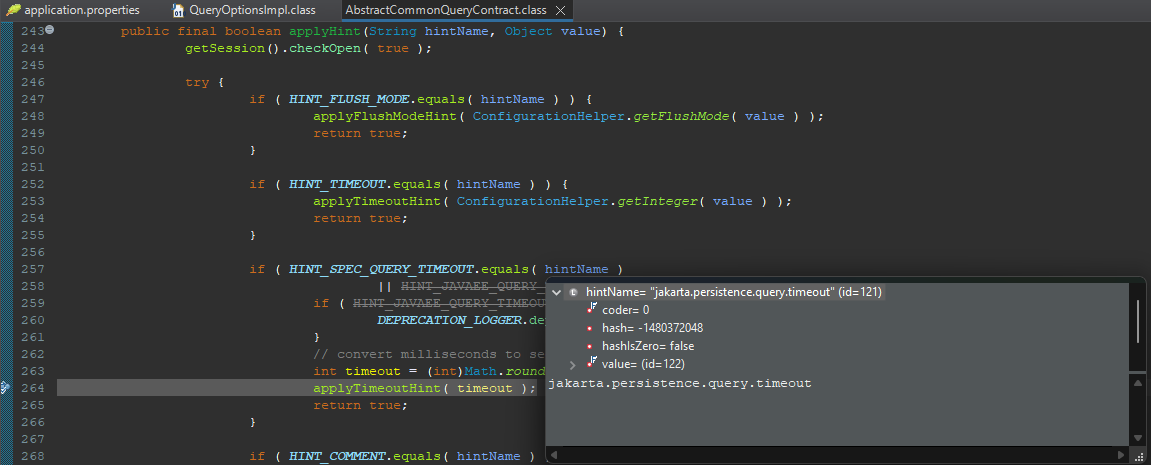Click the current instruction pointer arrow at line 264
Image resolution: width=1151 pixels, height=465 pixels.
click(x=5, y=388)
